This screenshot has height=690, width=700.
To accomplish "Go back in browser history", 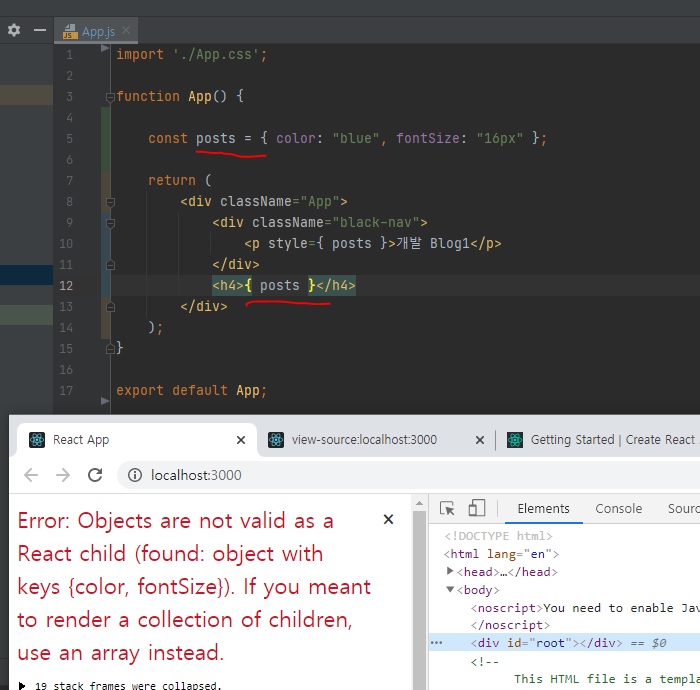I will point(31,475).
